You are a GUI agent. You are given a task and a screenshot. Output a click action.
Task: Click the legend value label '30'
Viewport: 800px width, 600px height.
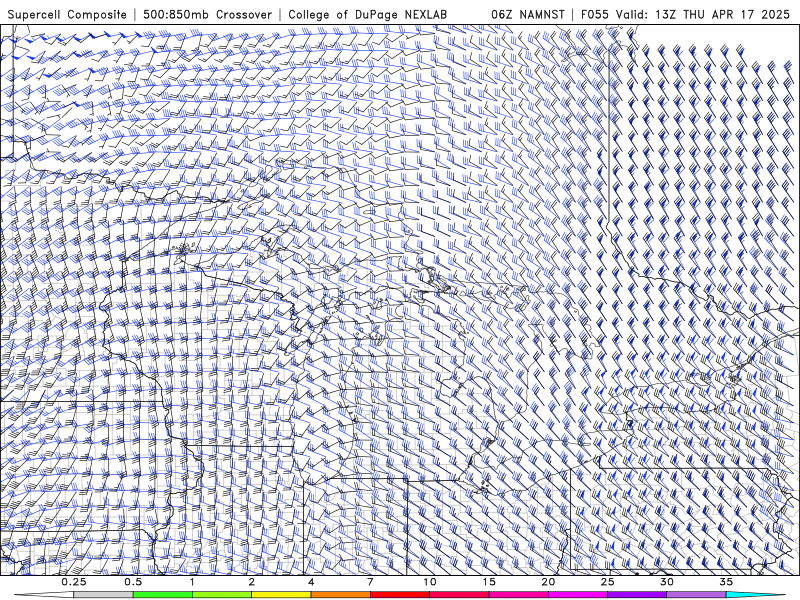pos(667,582)
